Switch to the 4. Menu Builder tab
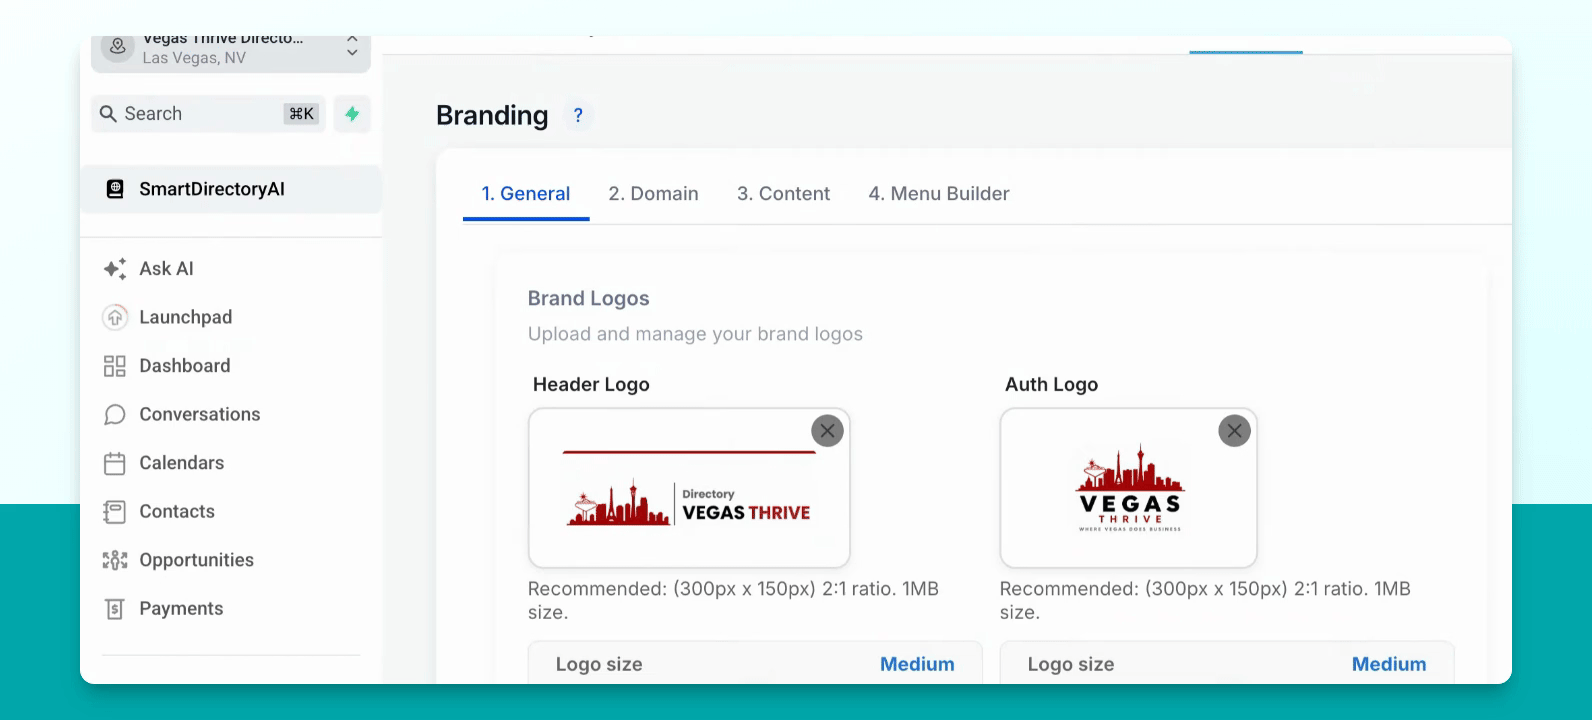Image resolution: width=1592 pixels, height=720 pixels. (939, 194)
